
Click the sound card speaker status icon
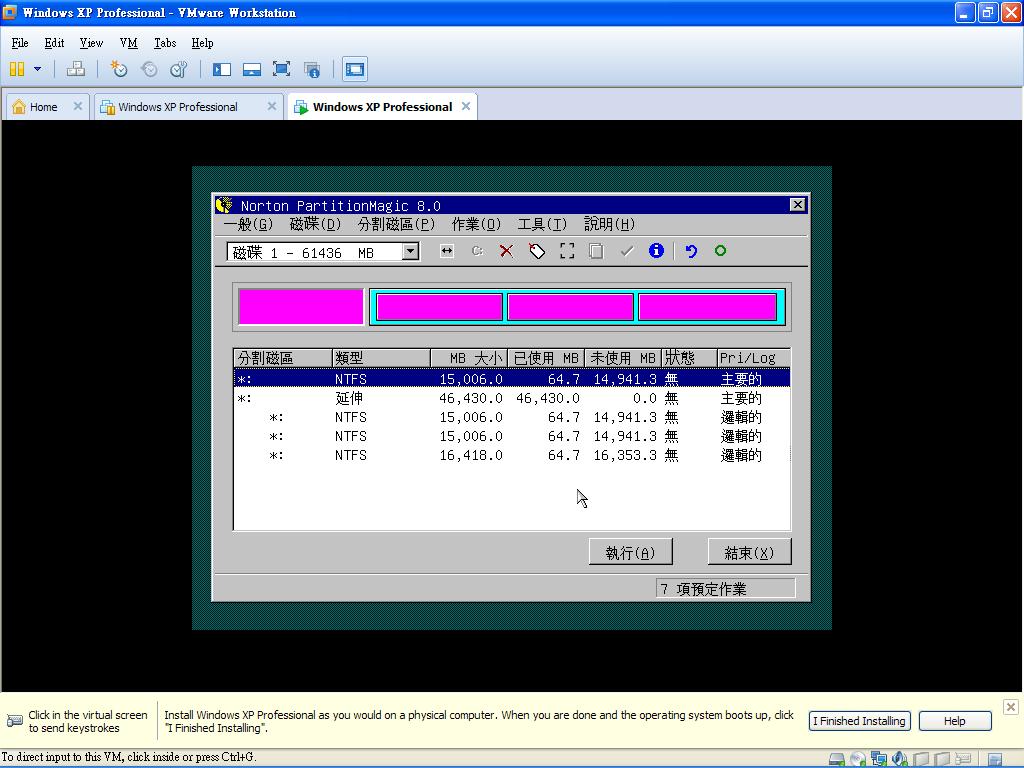pos(900,759)
